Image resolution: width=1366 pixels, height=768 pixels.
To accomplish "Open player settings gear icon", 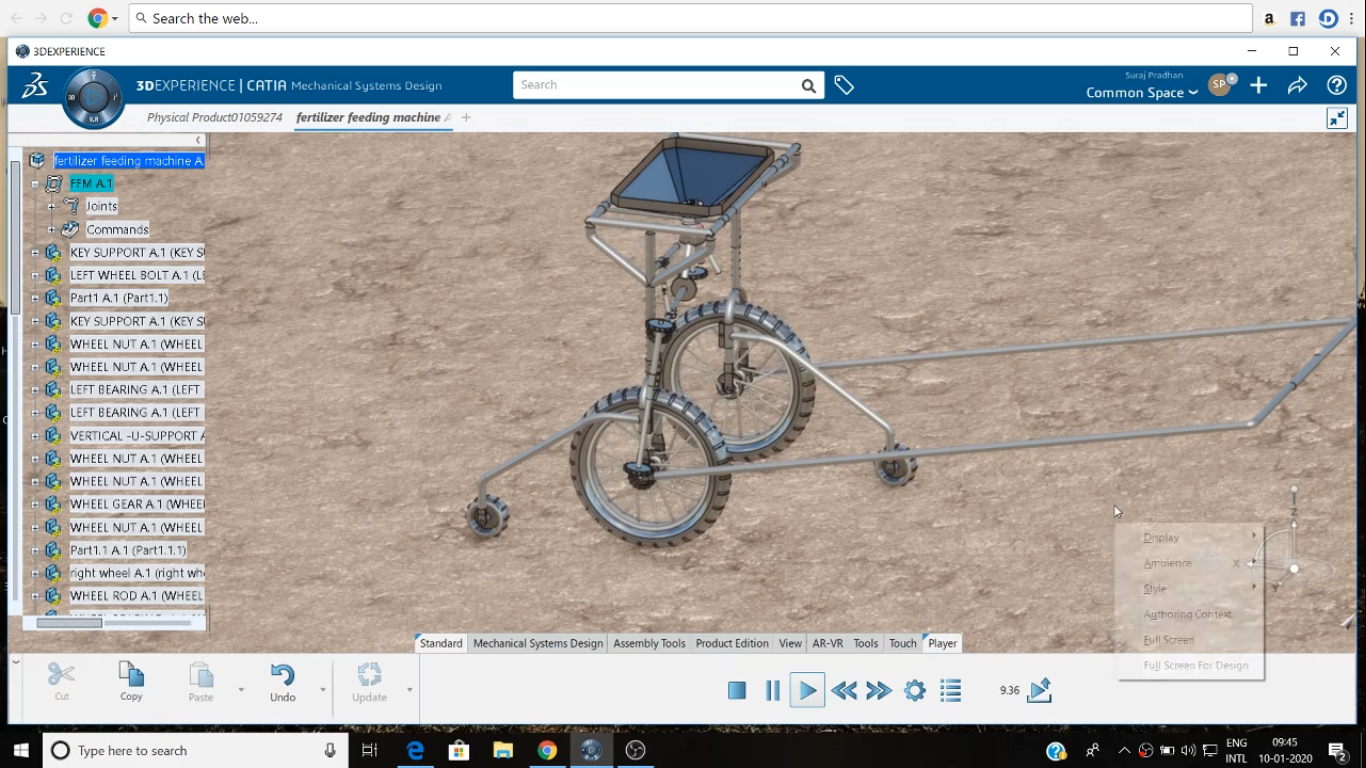I will click(x=915, y=690).
